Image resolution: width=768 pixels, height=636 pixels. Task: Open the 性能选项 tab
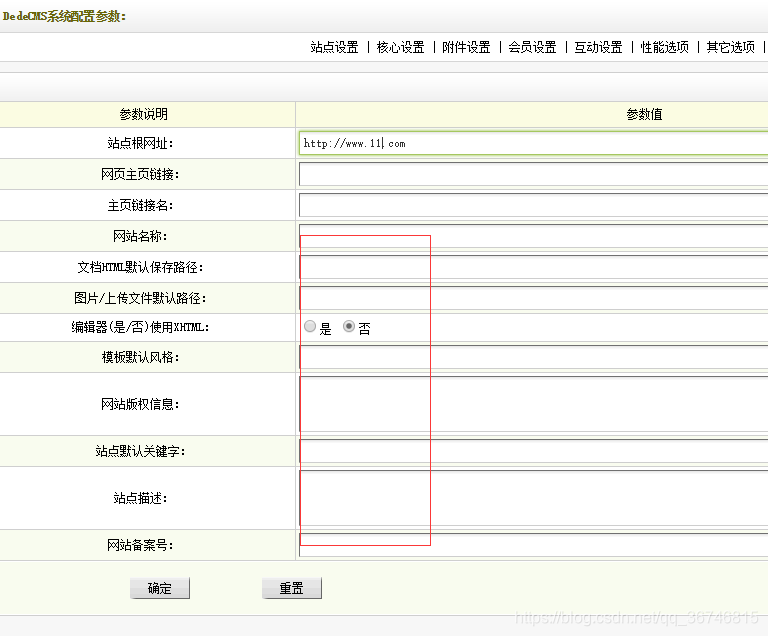click(x=665, y=47)
